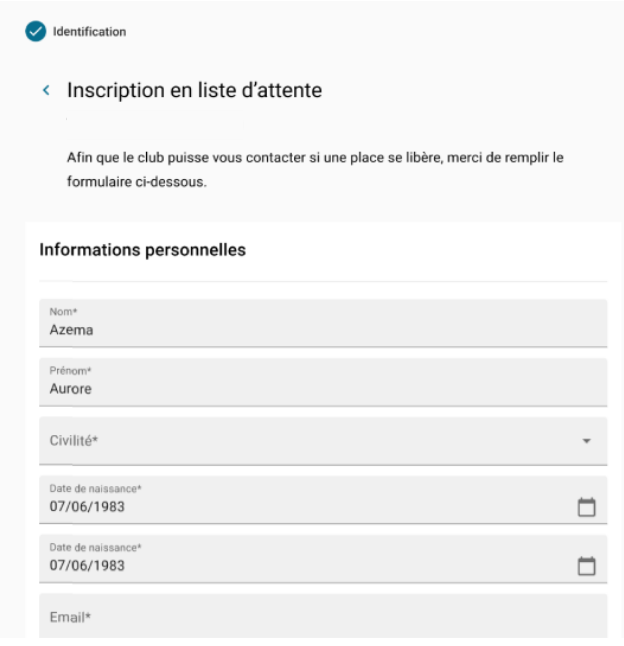Click the lower "Date de naissance*" label

[x=92, y=549]
